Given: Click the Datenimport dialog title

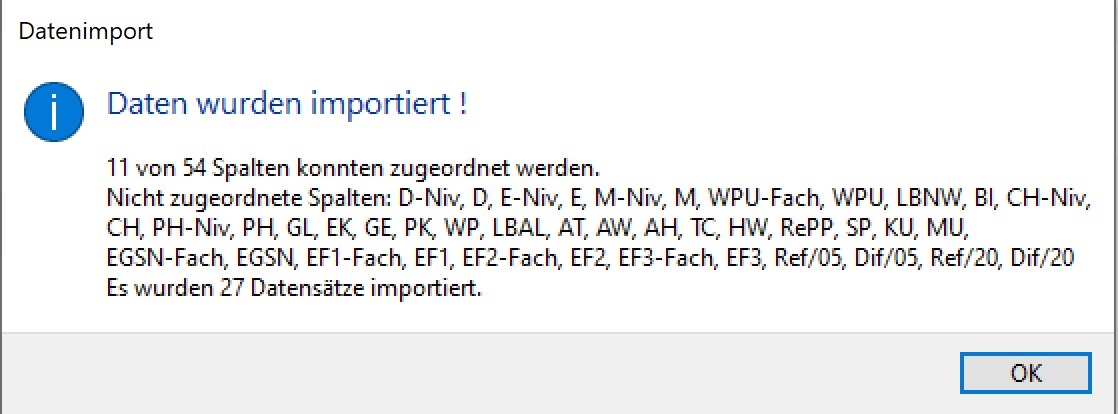Looking at the screenshot, I should click(86, 31).
